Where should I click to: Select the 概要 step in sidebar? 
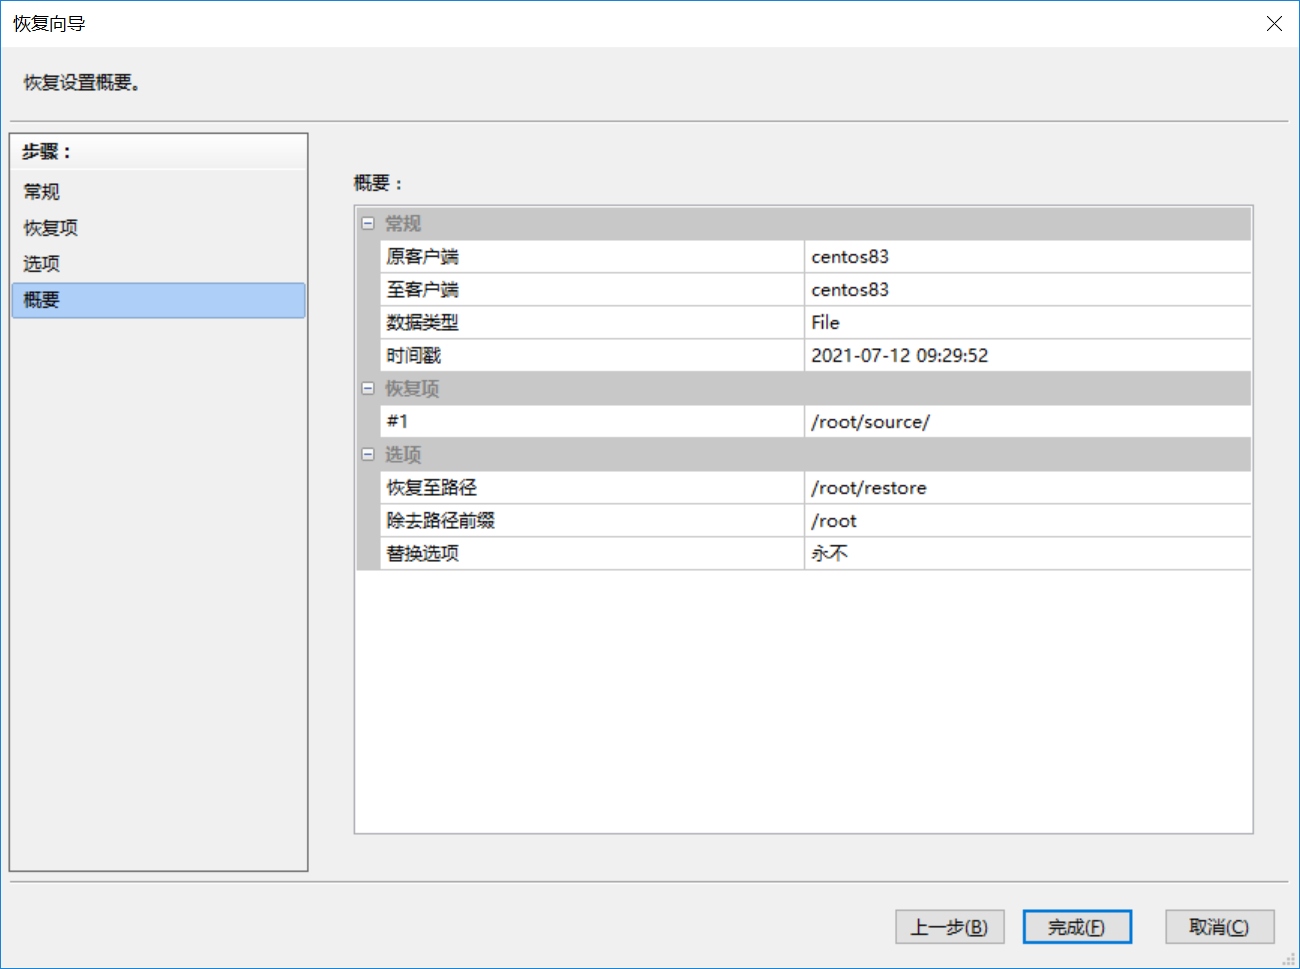[42, 300]
